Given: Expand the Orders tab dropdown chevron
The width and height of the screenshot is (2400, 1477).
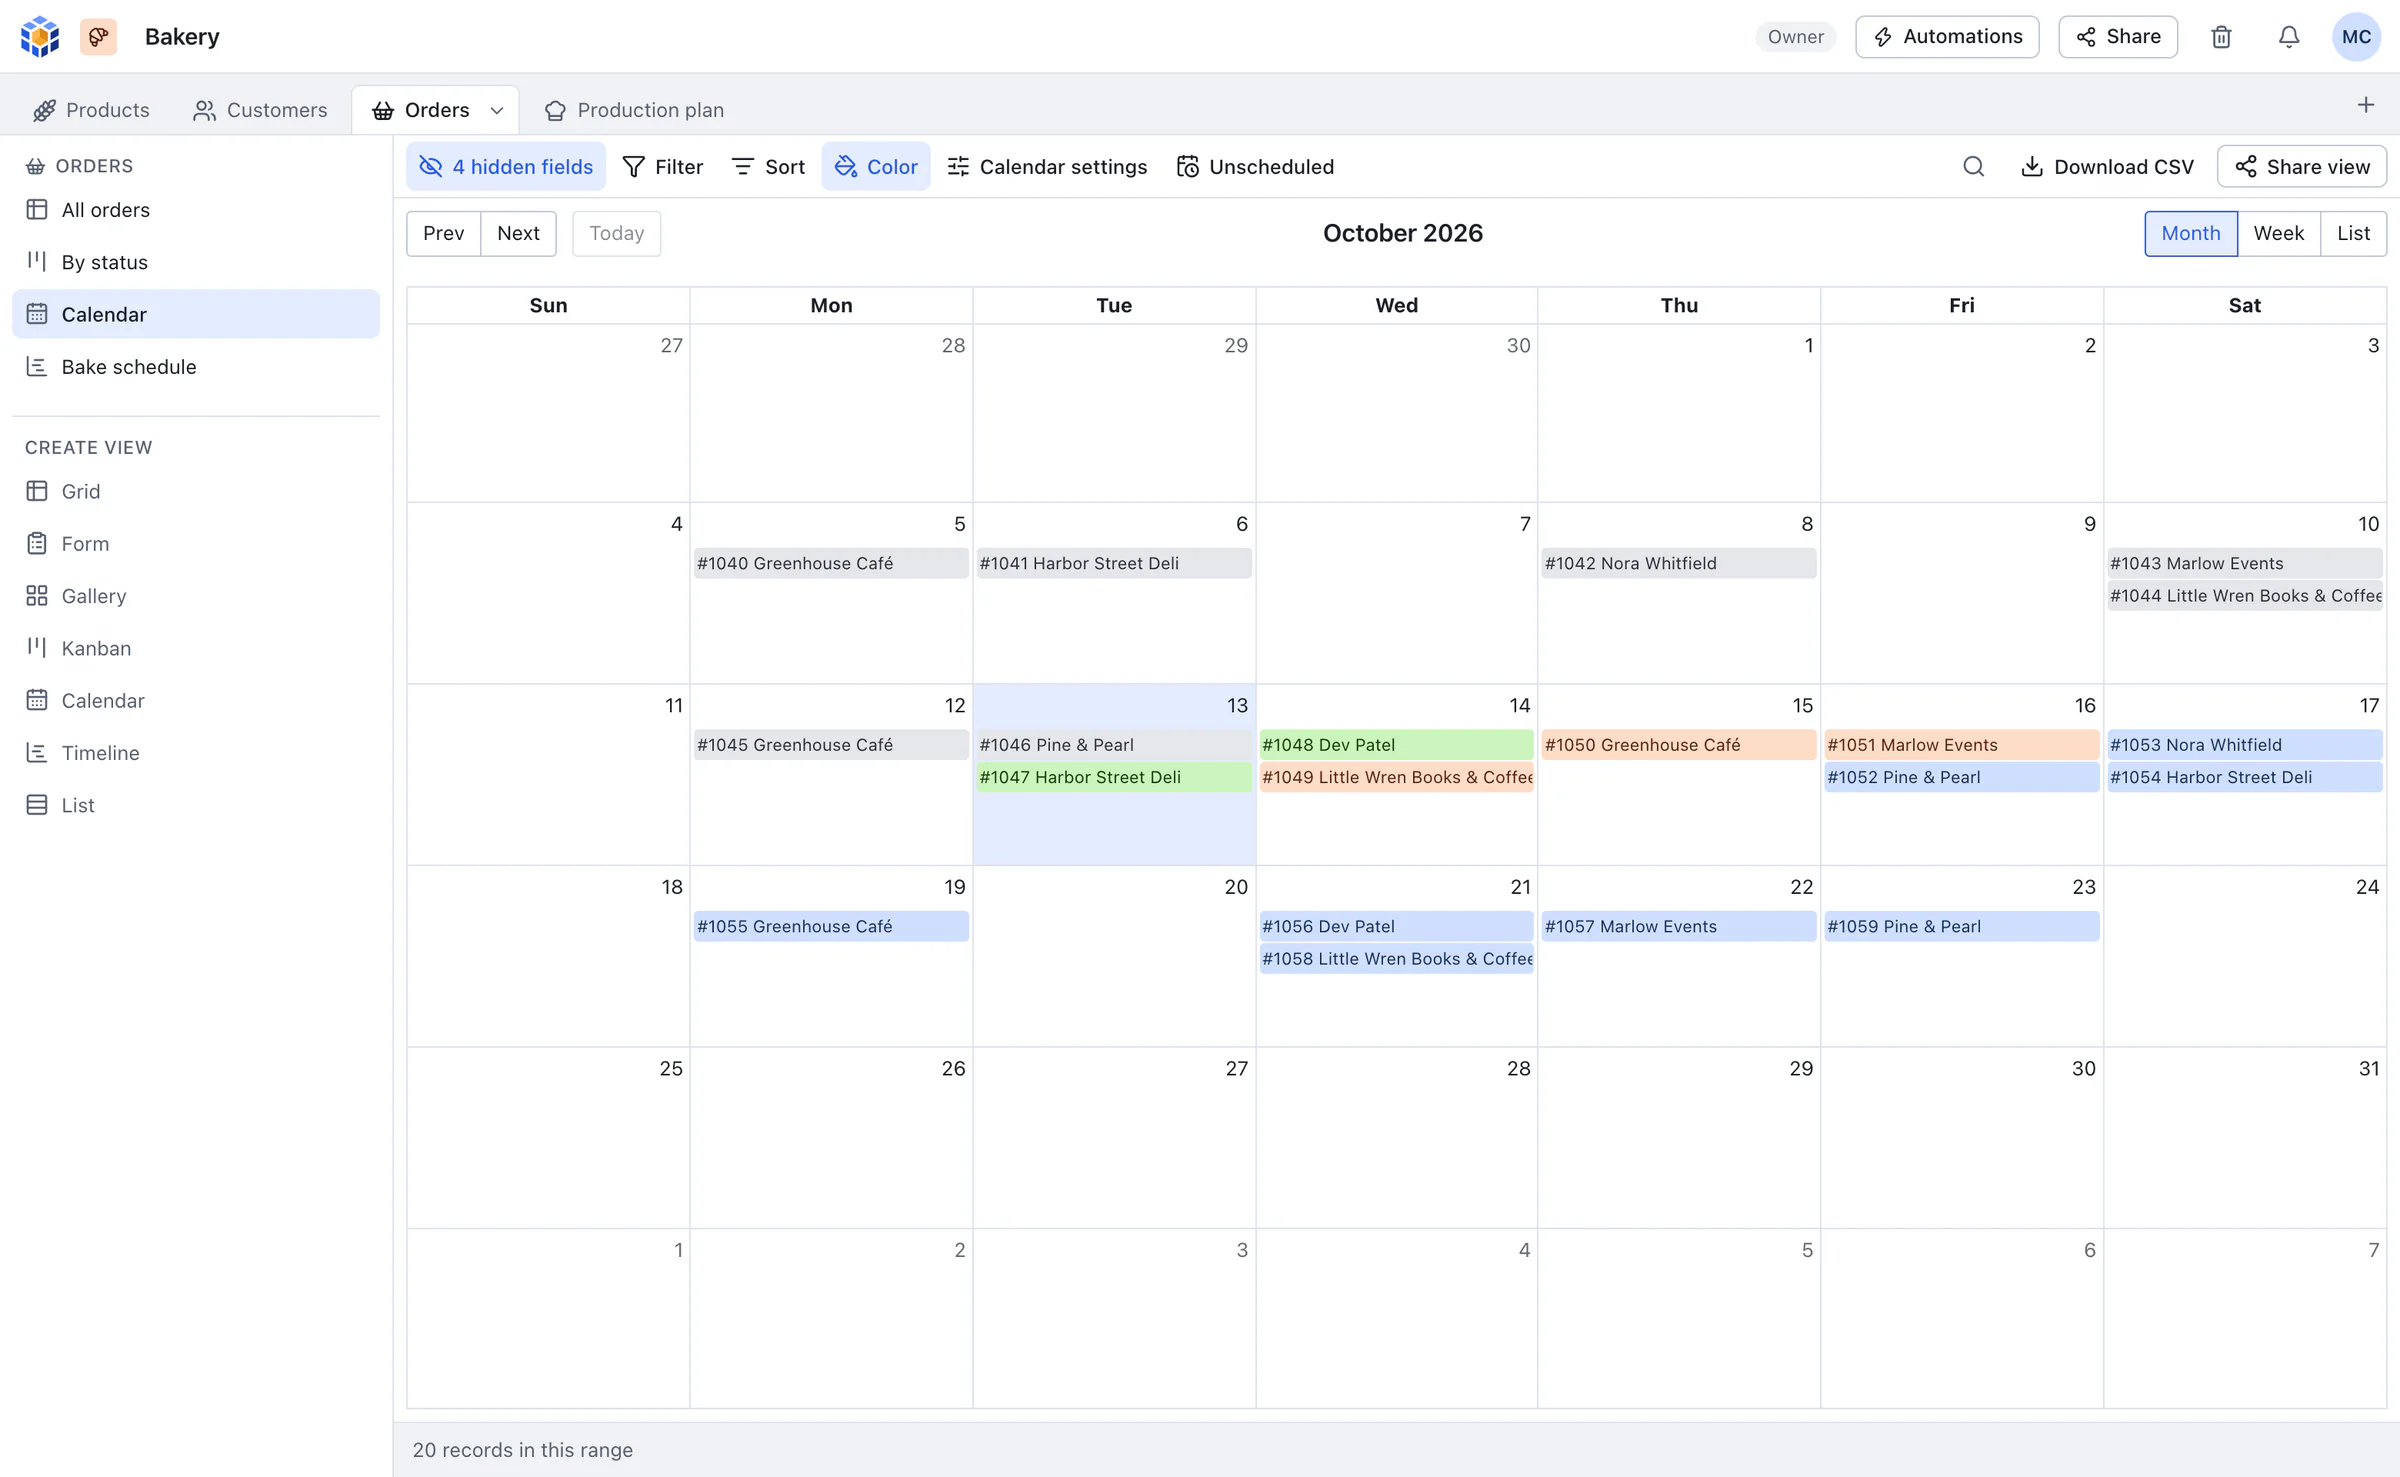Looking at the screenshot, I should [497, 111].
